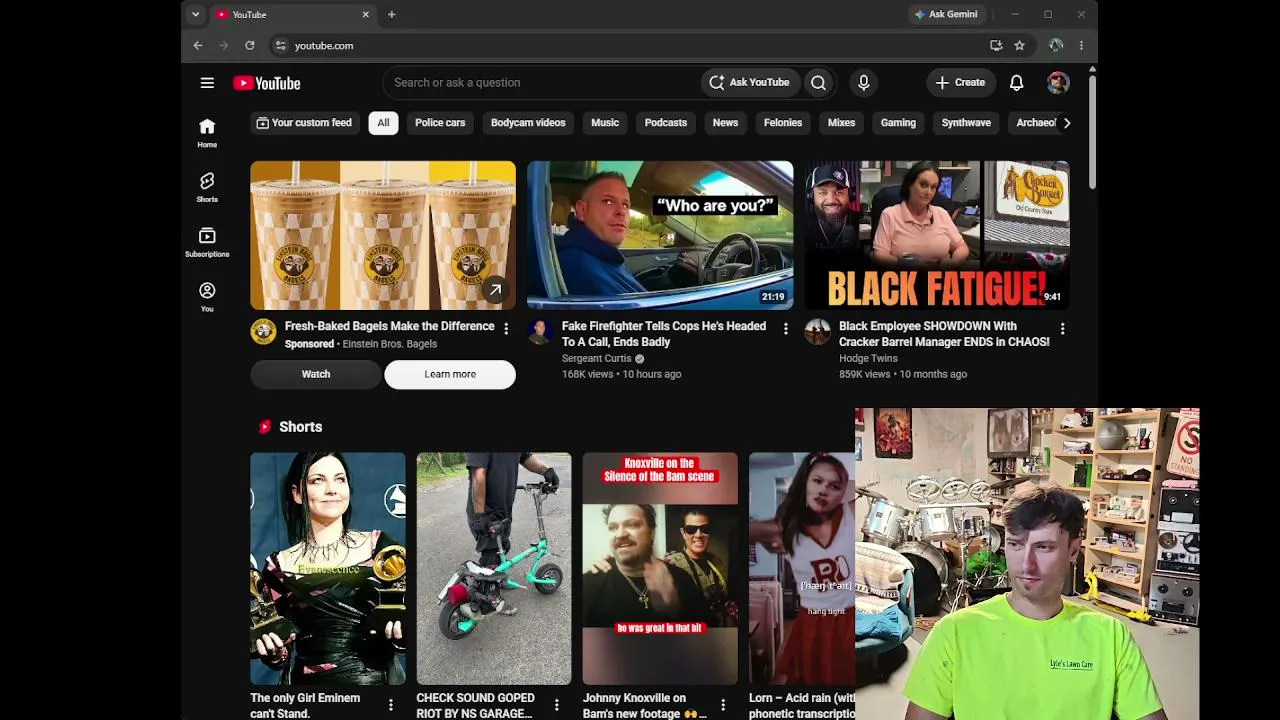Click the install app icon in address bar
Screen dimensions: 1280x720
pyautogui.click(x=996, y=45)
